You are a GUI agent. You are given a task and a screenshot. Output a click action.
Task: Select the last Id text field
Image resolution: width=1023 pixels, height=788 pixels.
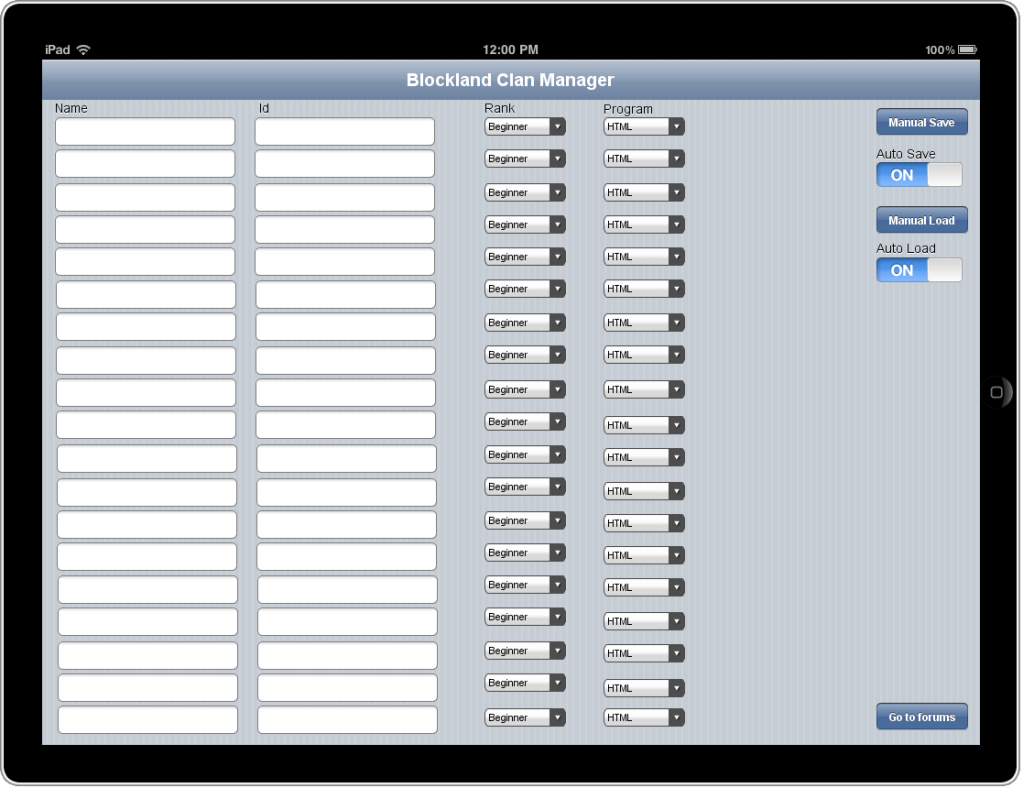point(347,720)
